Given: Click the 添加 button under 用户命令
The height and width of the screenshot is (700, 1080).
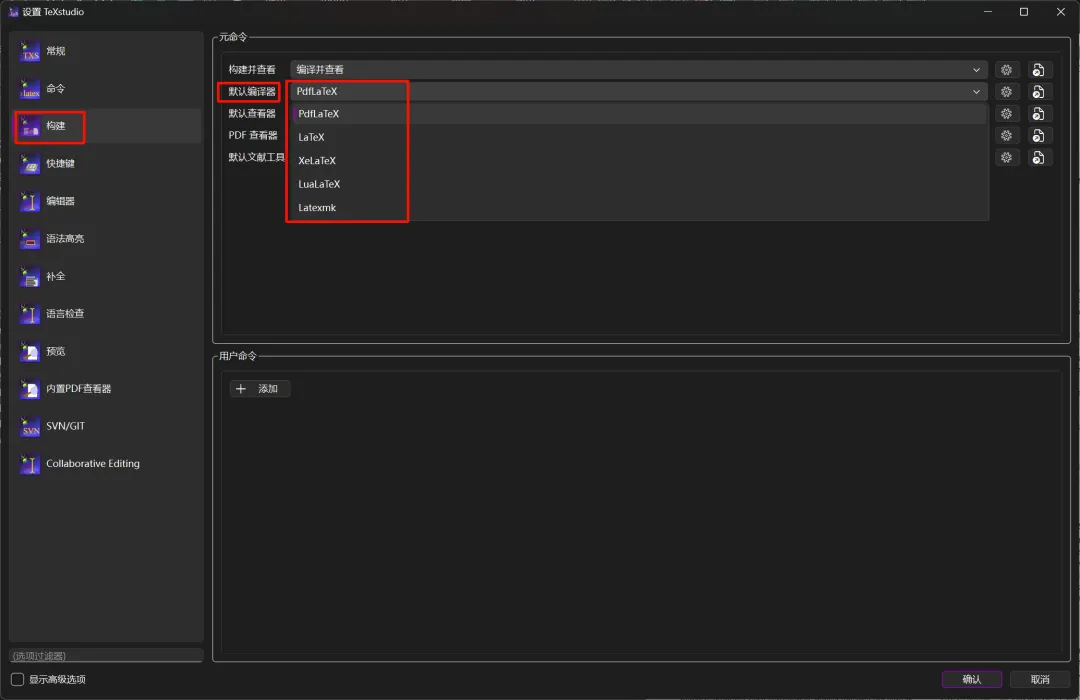Looking at the screenshot, I should (260, 389).
